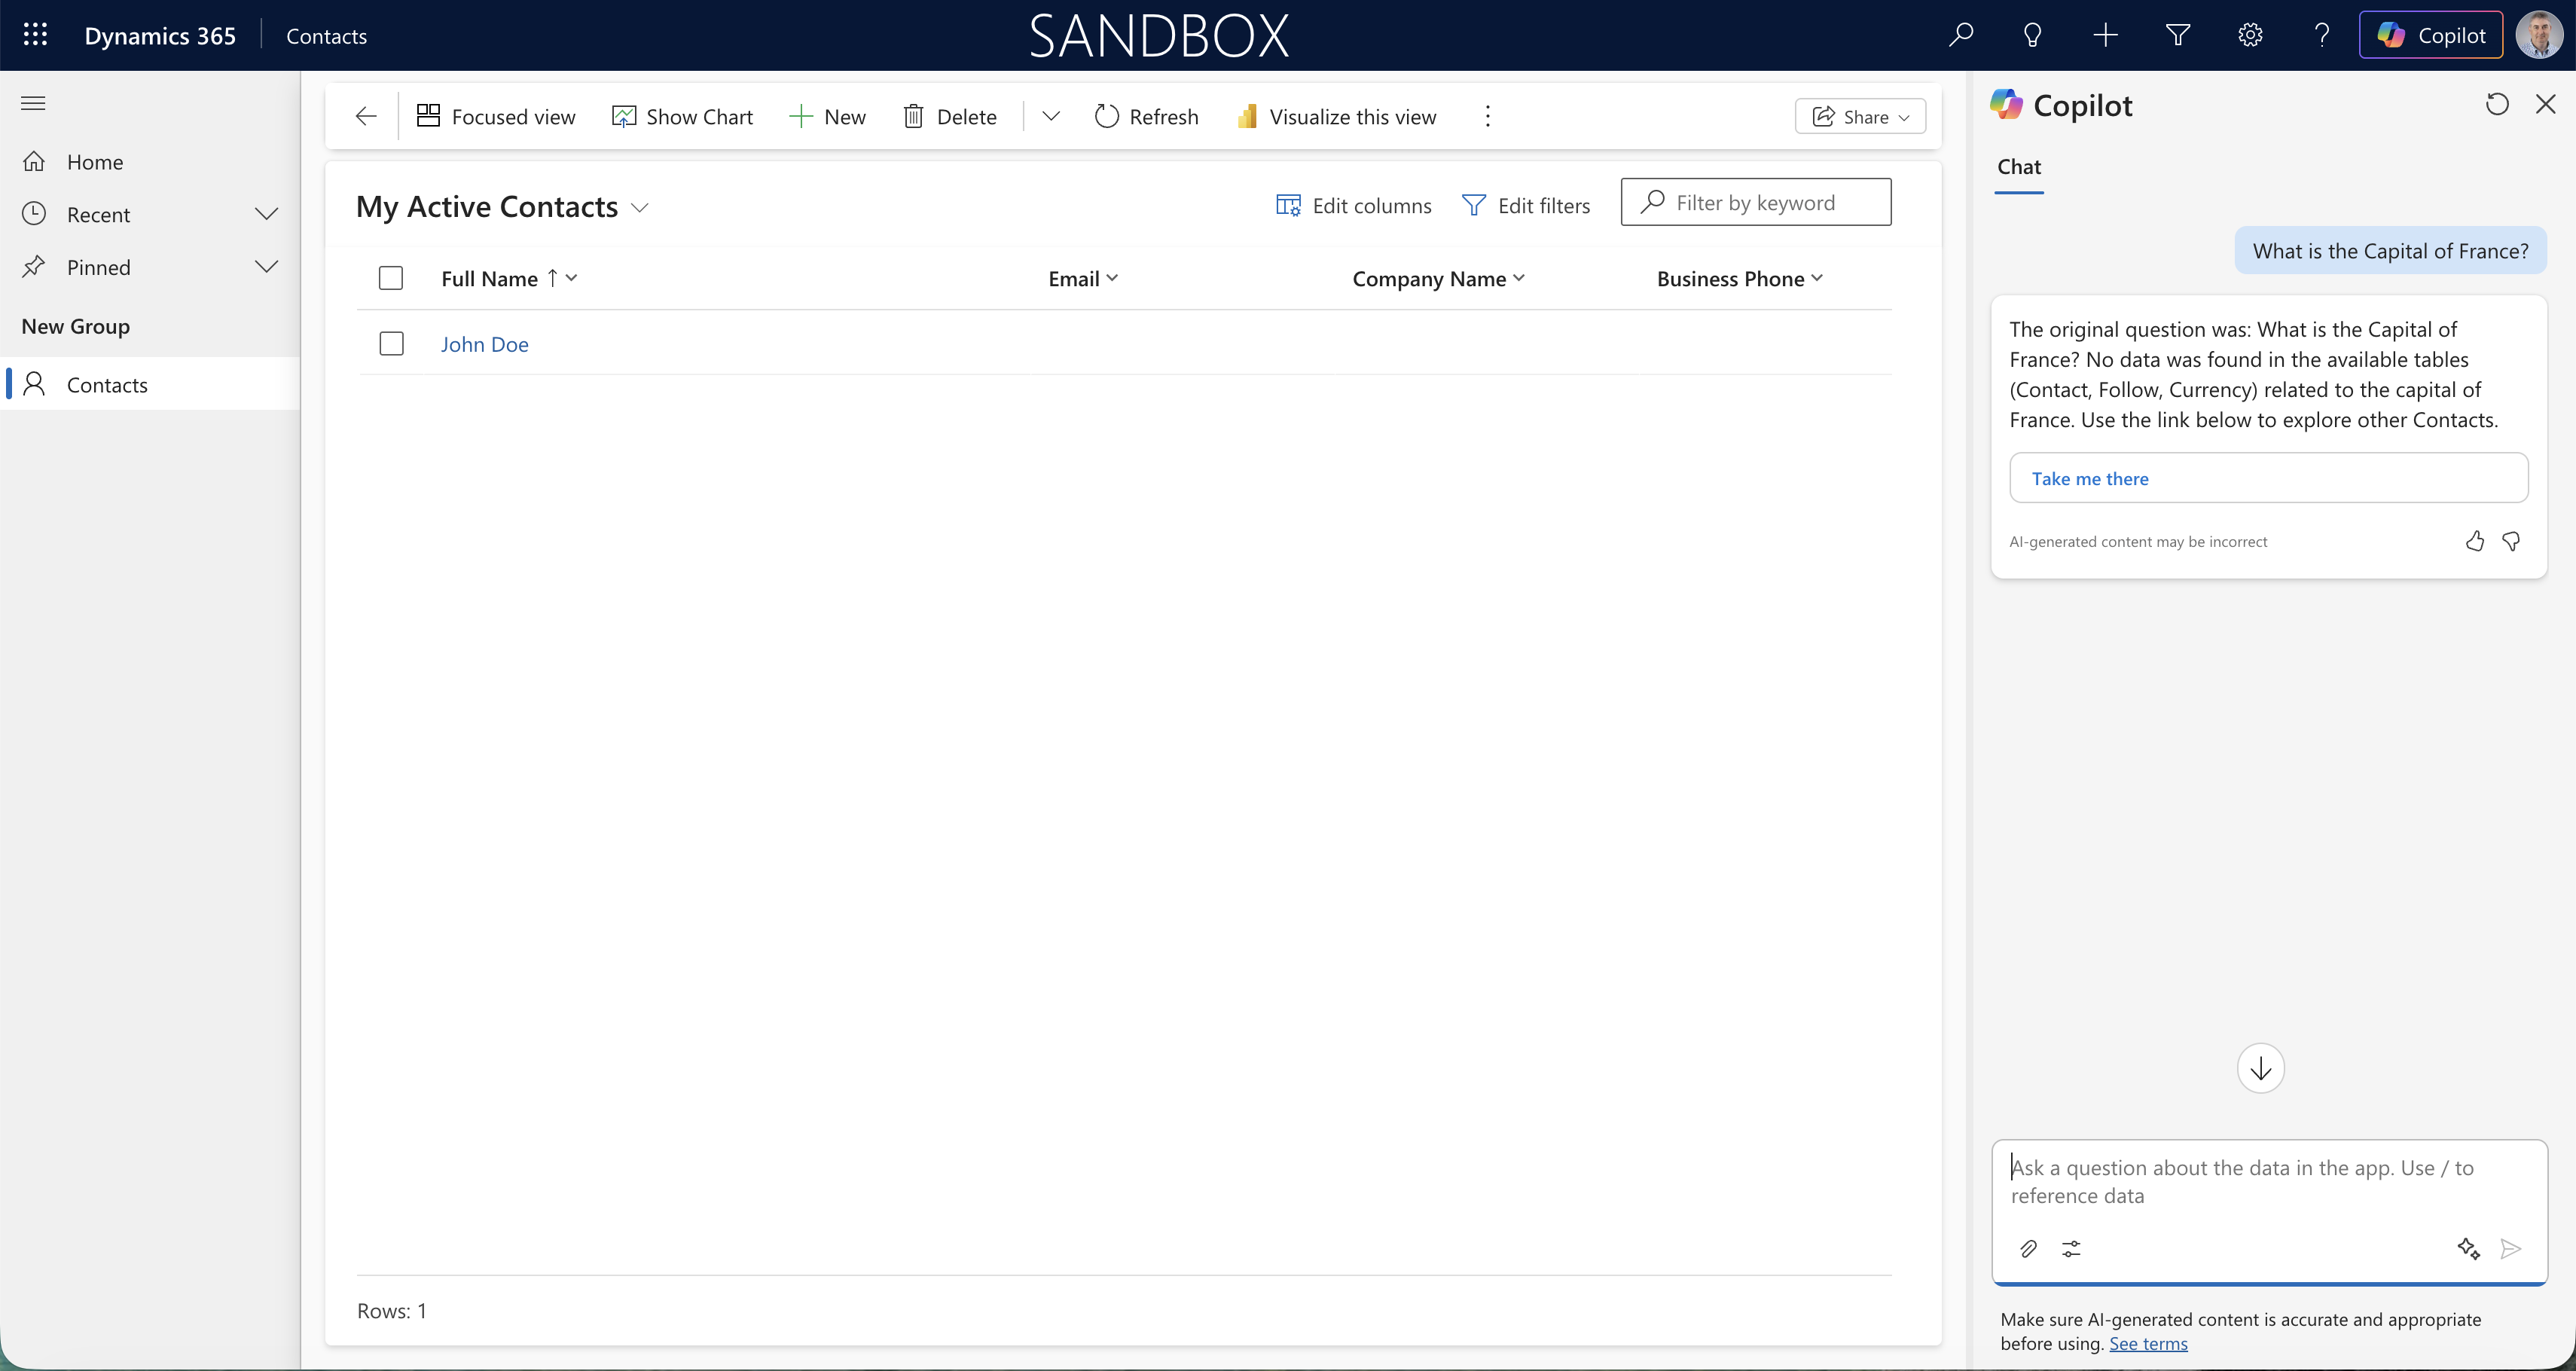Collapse the site map hamburger menu
This screenshot has height=1371, width=2576.
33,103
